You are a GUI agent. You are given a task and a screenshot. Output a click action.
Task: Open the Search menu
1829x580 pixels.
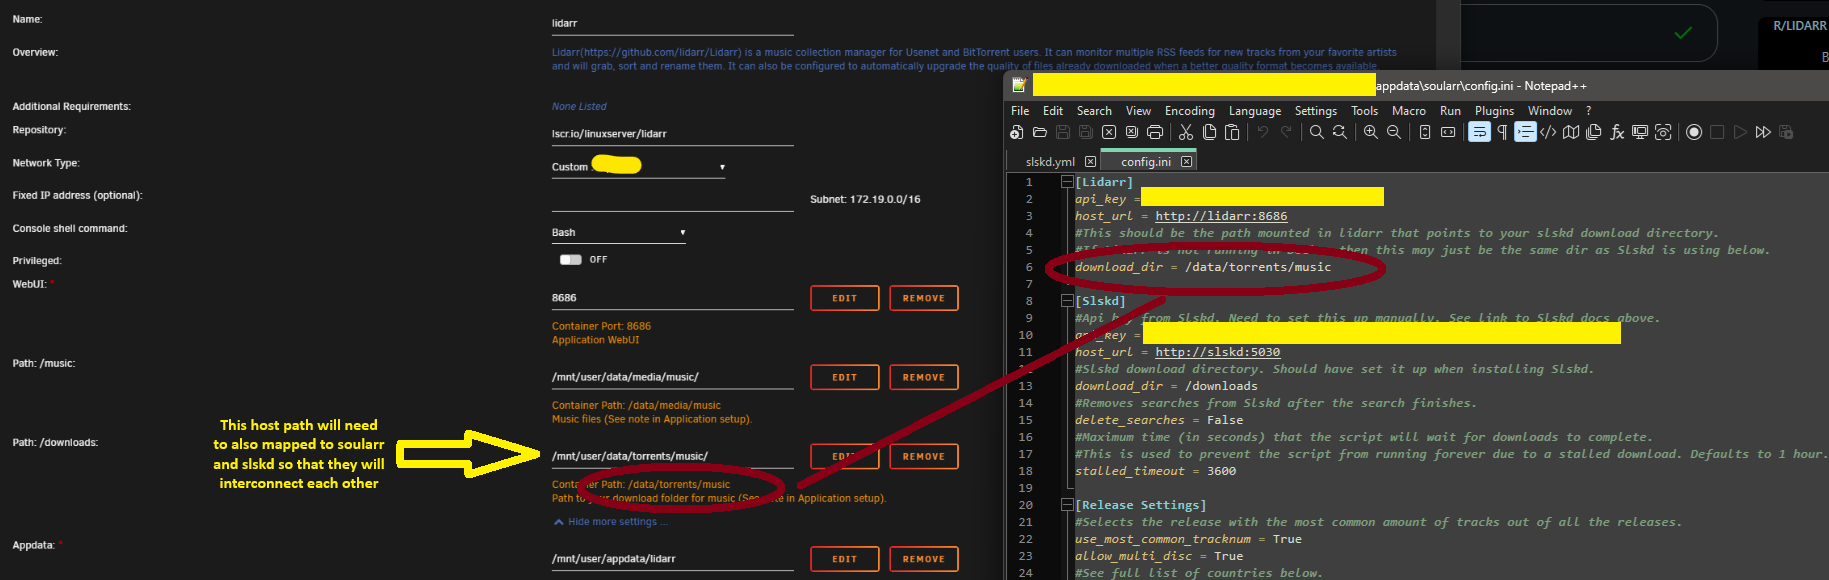pyautogui.click(x=1094, y=111)
